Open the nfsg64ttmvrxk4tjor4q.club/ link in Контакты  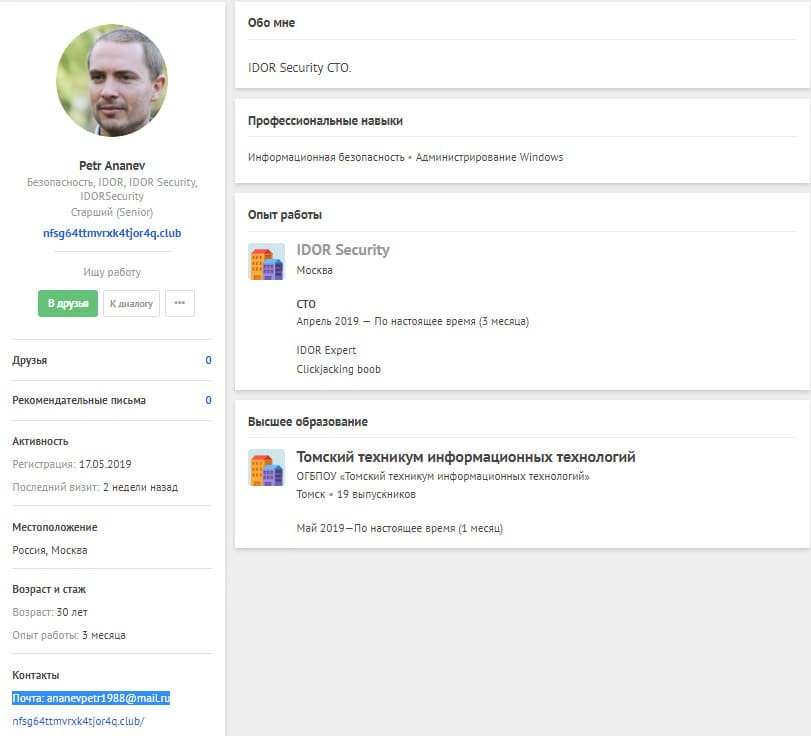point(78,721)
